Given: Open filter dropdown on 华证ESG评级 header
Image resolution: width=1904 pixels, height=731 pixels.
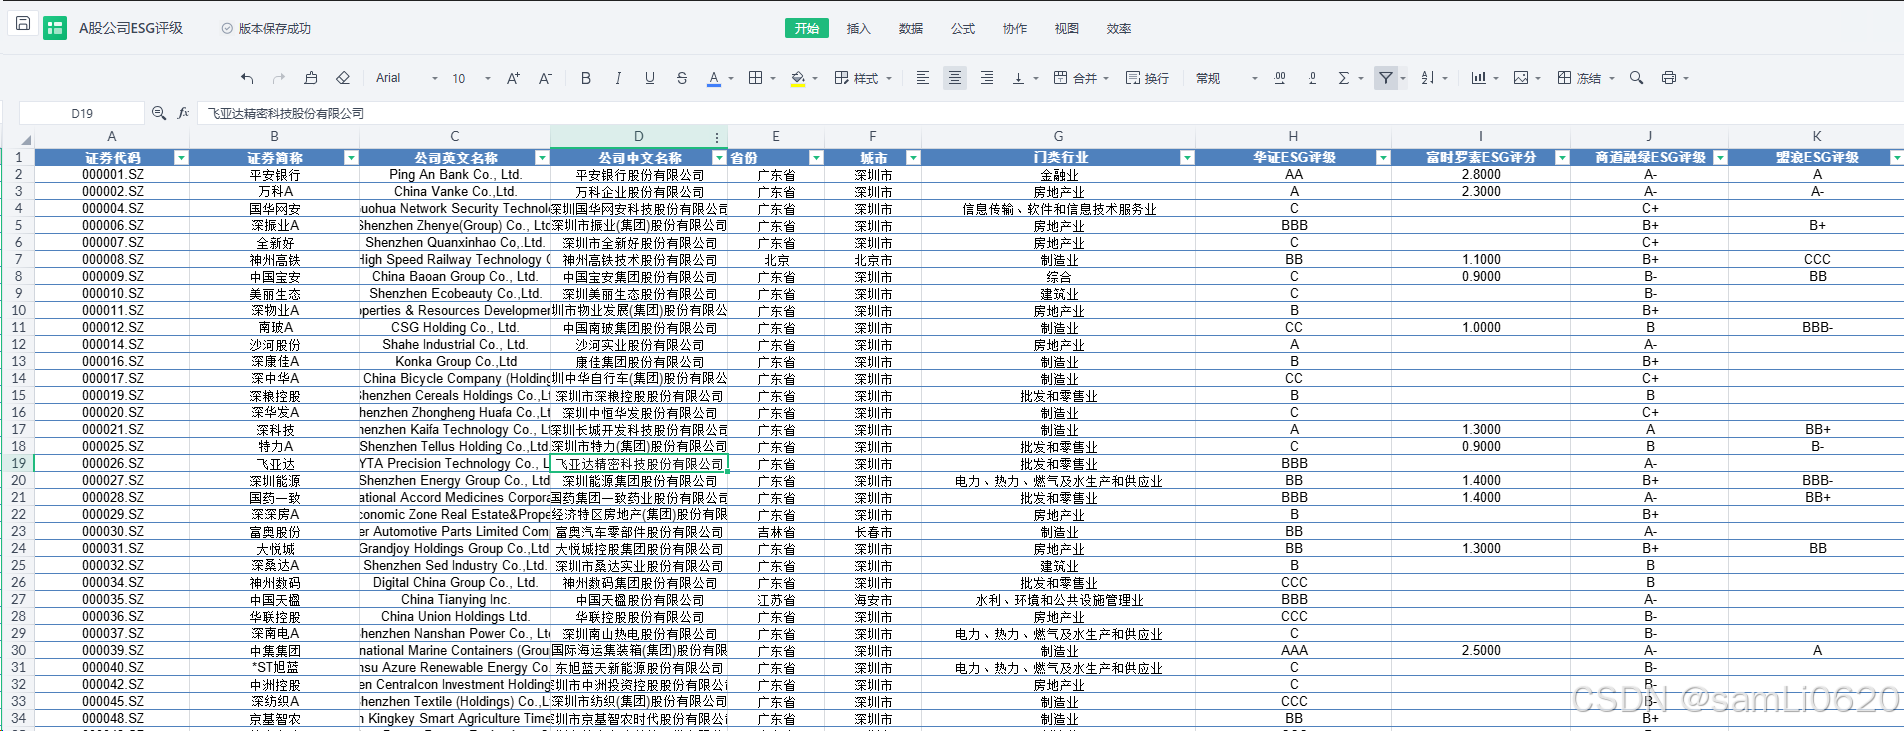Looking at the screenshot, I should coord(1383,158).
